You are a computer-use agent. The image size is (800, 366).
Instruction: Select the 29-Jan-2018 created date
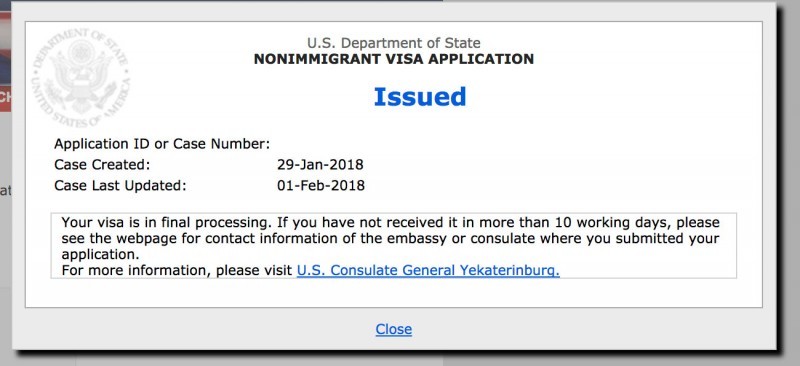click(x=320, y=165)
